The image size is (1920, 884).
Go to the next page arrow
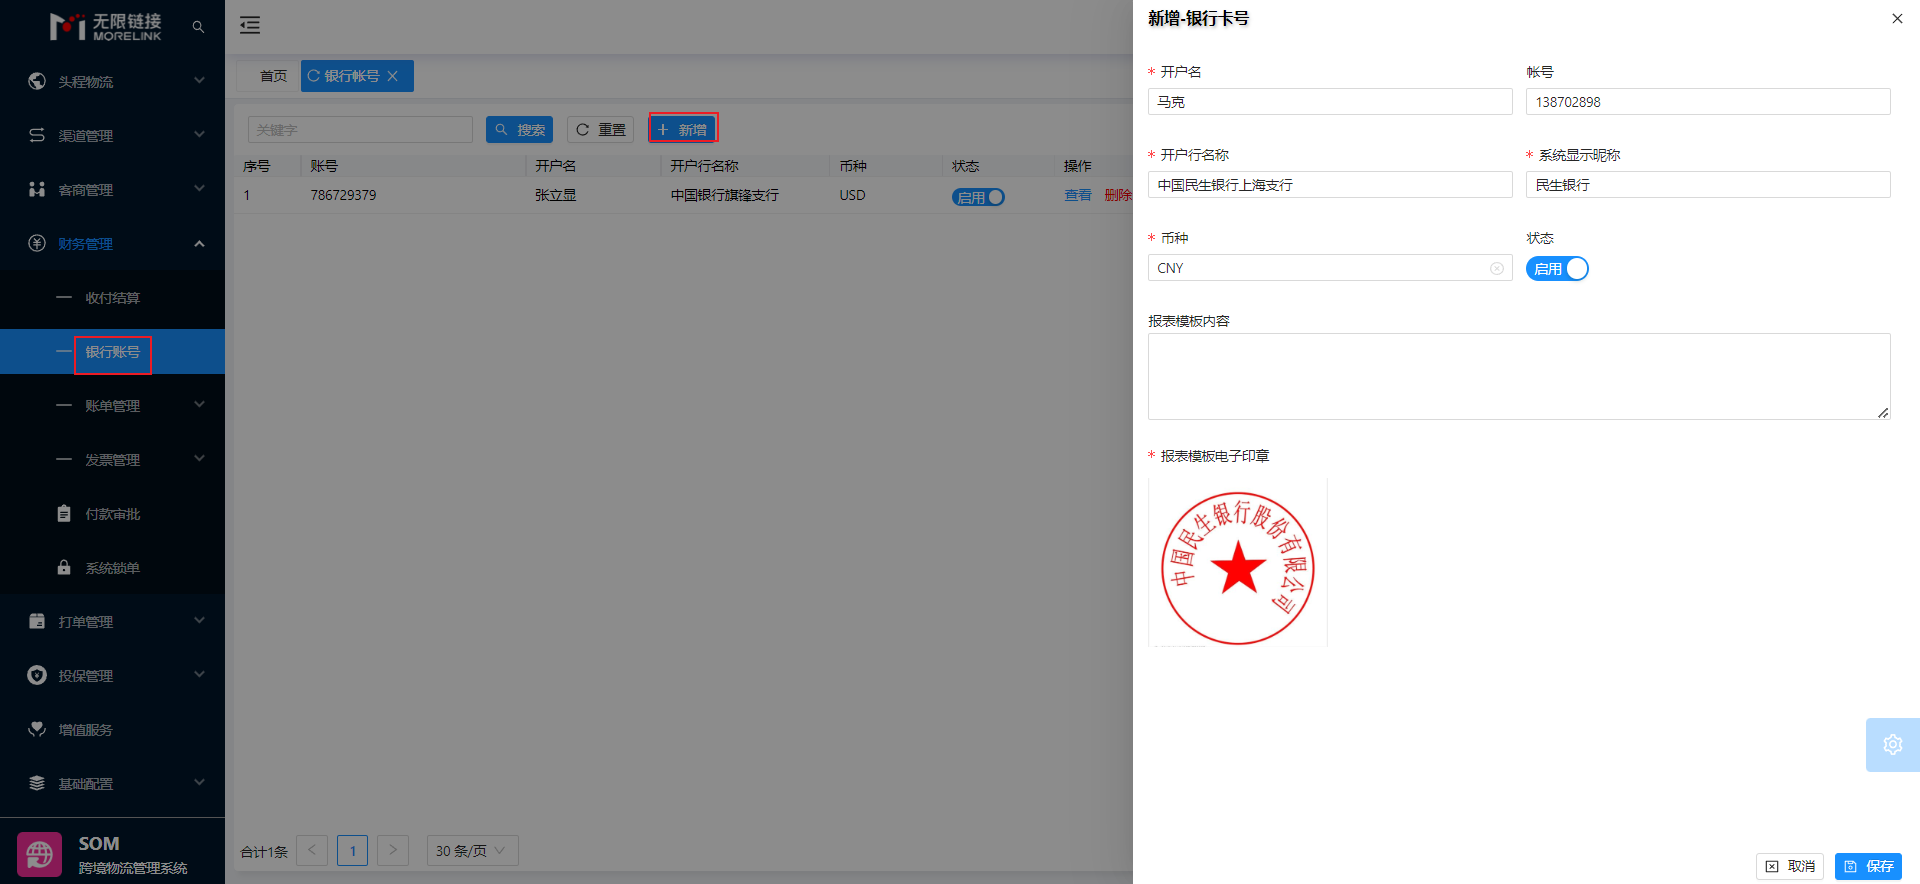pyautogui.click(x=393, y=850)
